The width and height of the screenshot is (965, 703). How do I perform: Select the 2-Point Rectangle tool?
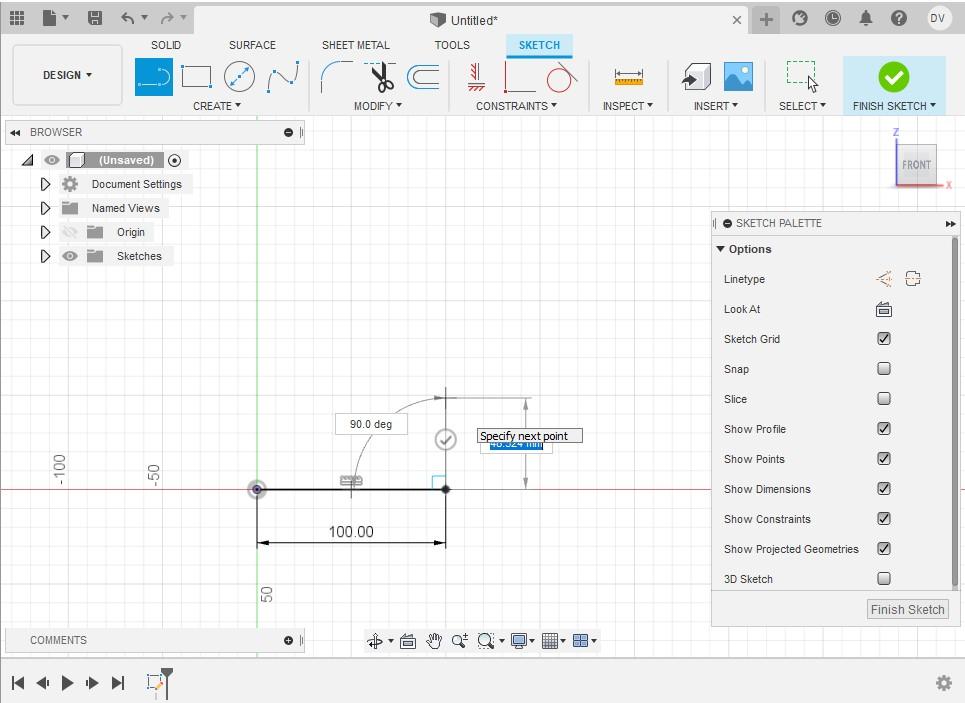(196, 77)
